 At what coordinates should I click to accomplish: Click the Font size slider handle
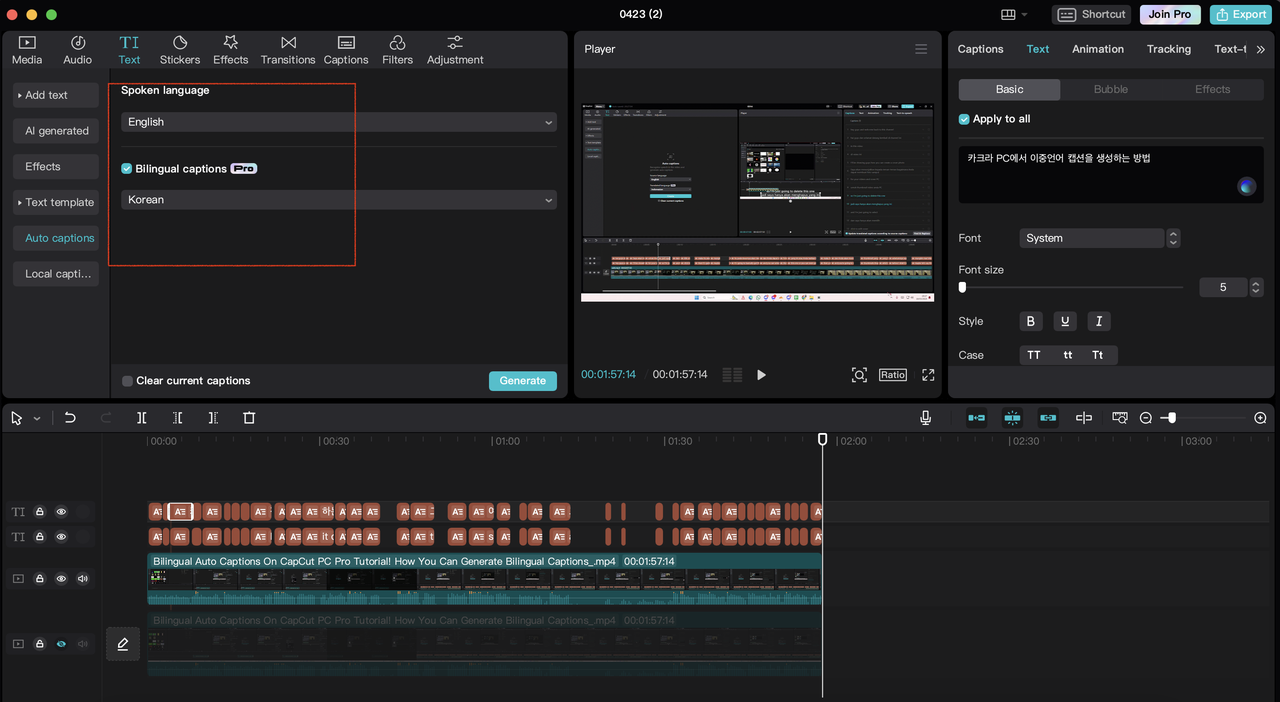coord(962,287)
